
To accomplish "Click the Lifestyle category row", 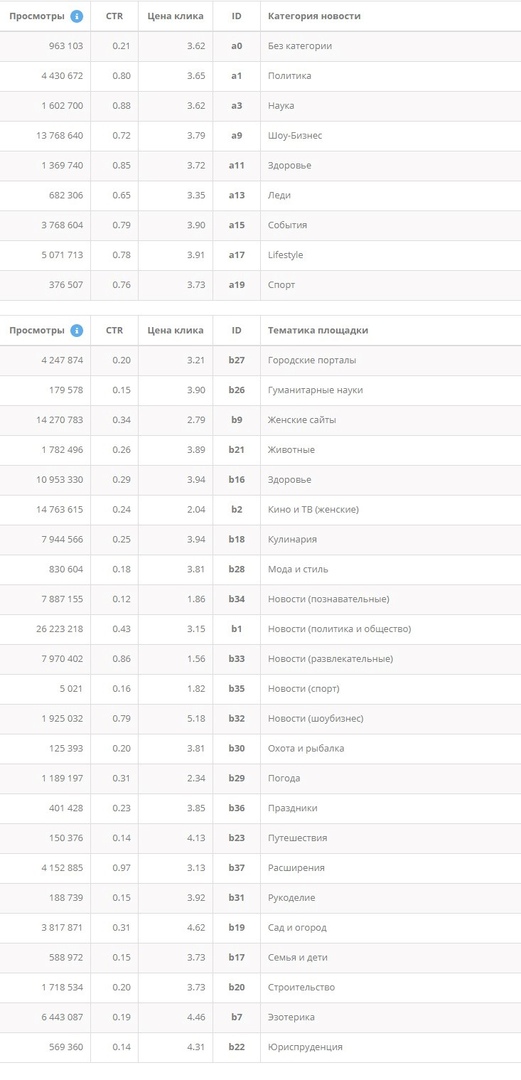I will pyautogui.click(x=260, y=255).
